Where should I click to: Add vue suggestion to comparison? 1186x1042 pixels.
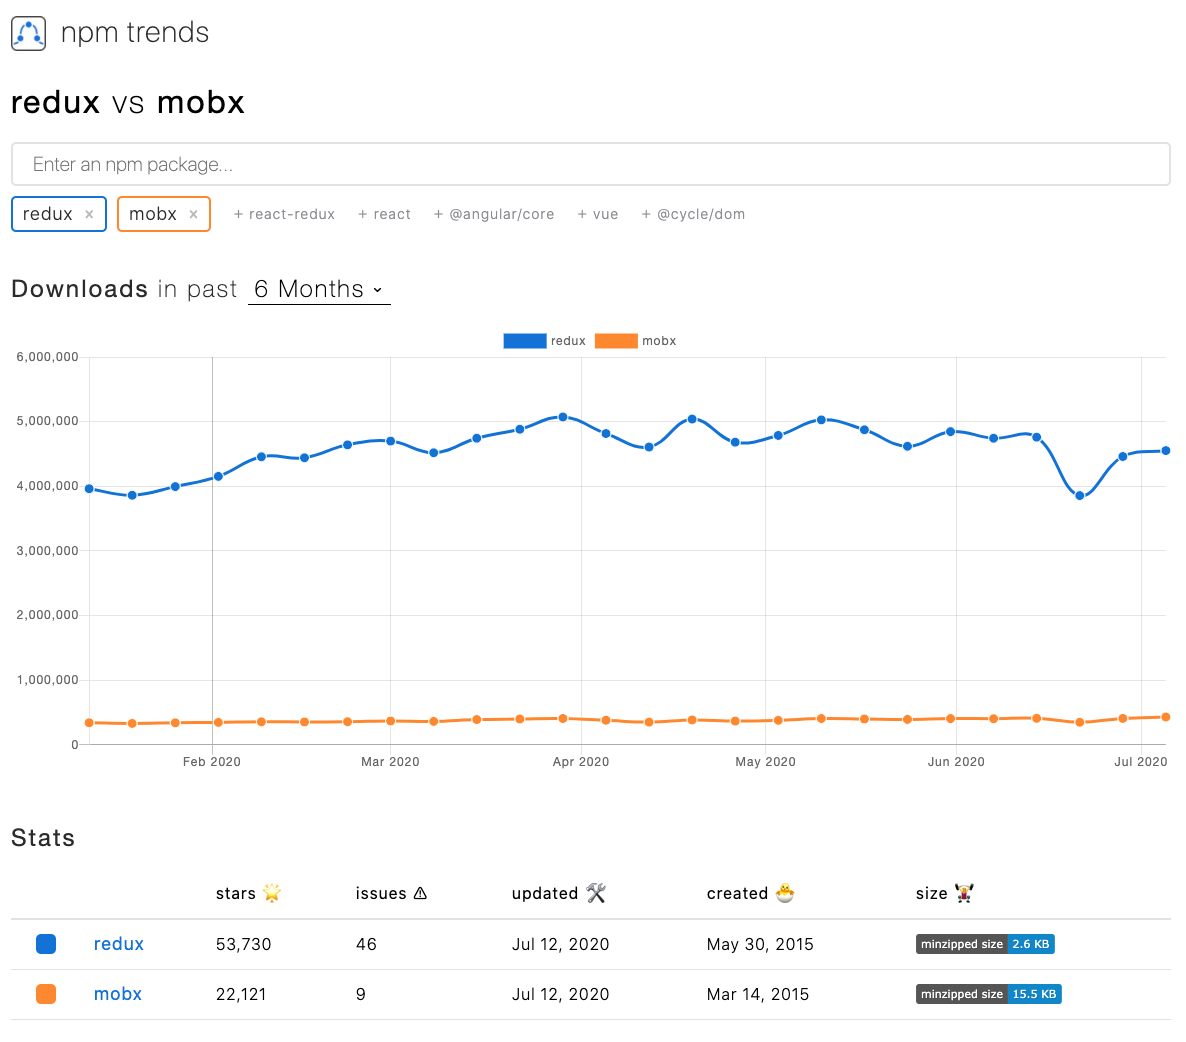click(x=598, y=214)
